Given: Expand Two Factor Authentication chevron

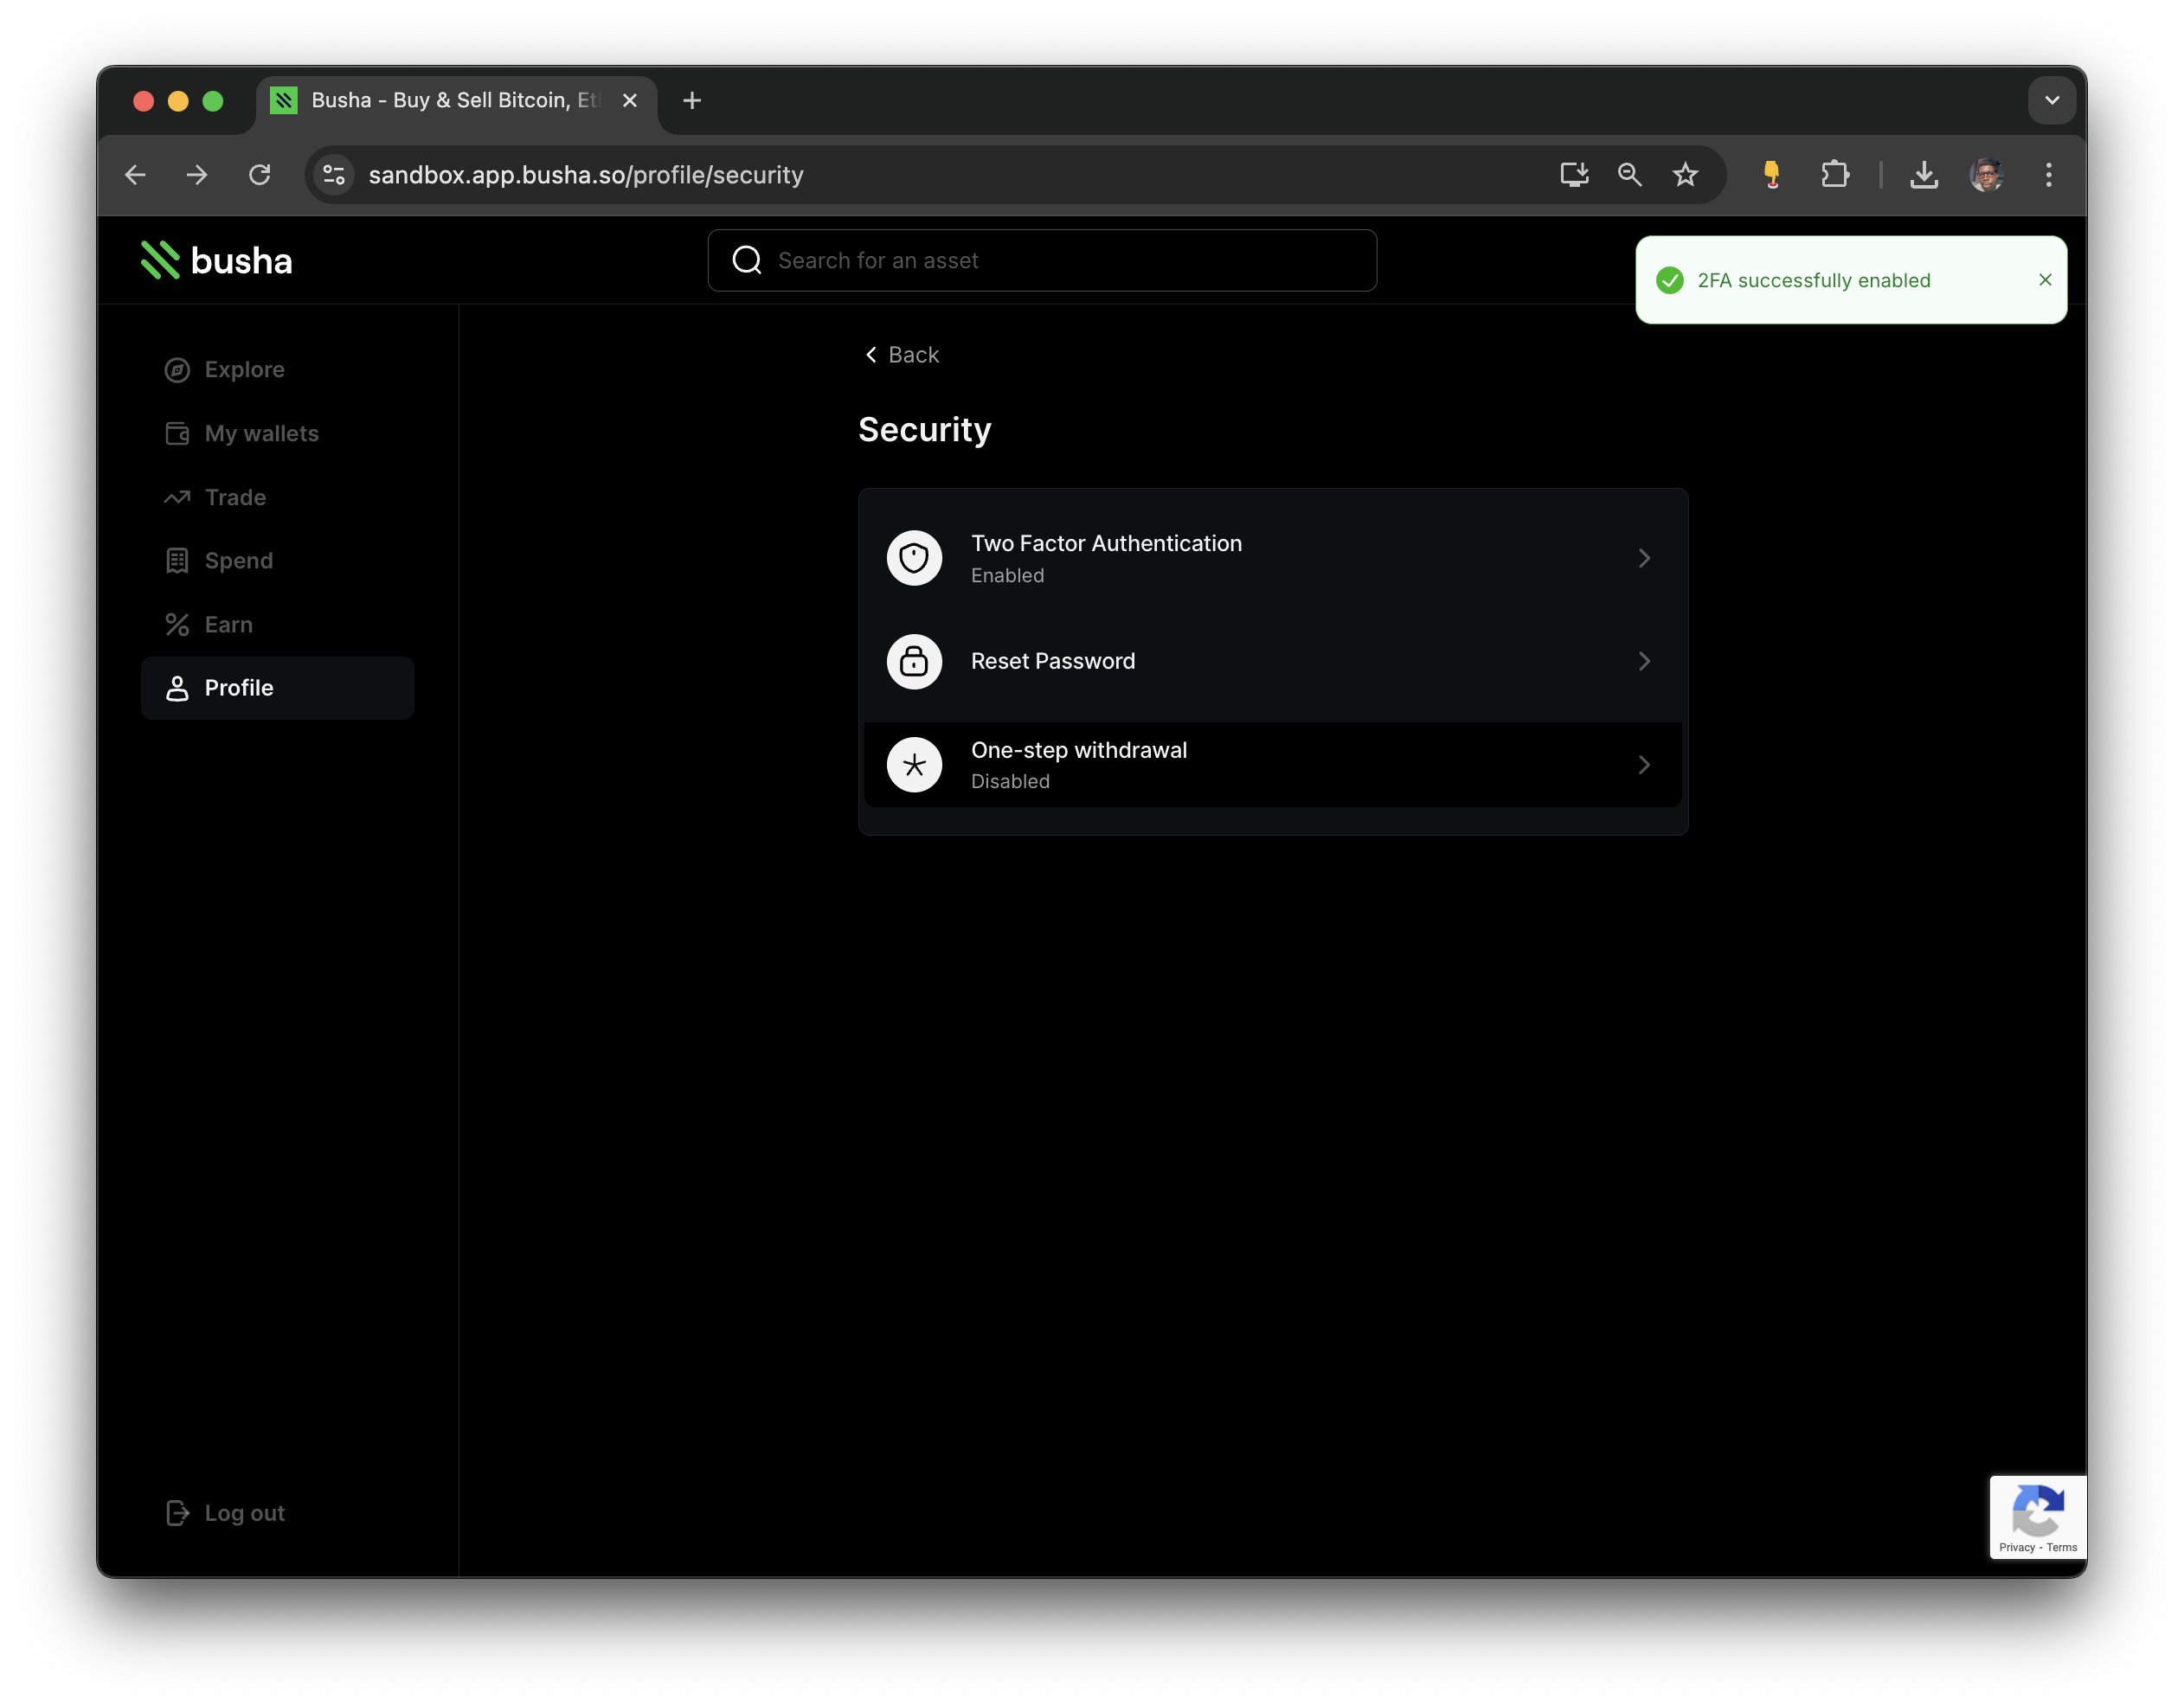Looking at the screenshot, I should [1644, 558].
